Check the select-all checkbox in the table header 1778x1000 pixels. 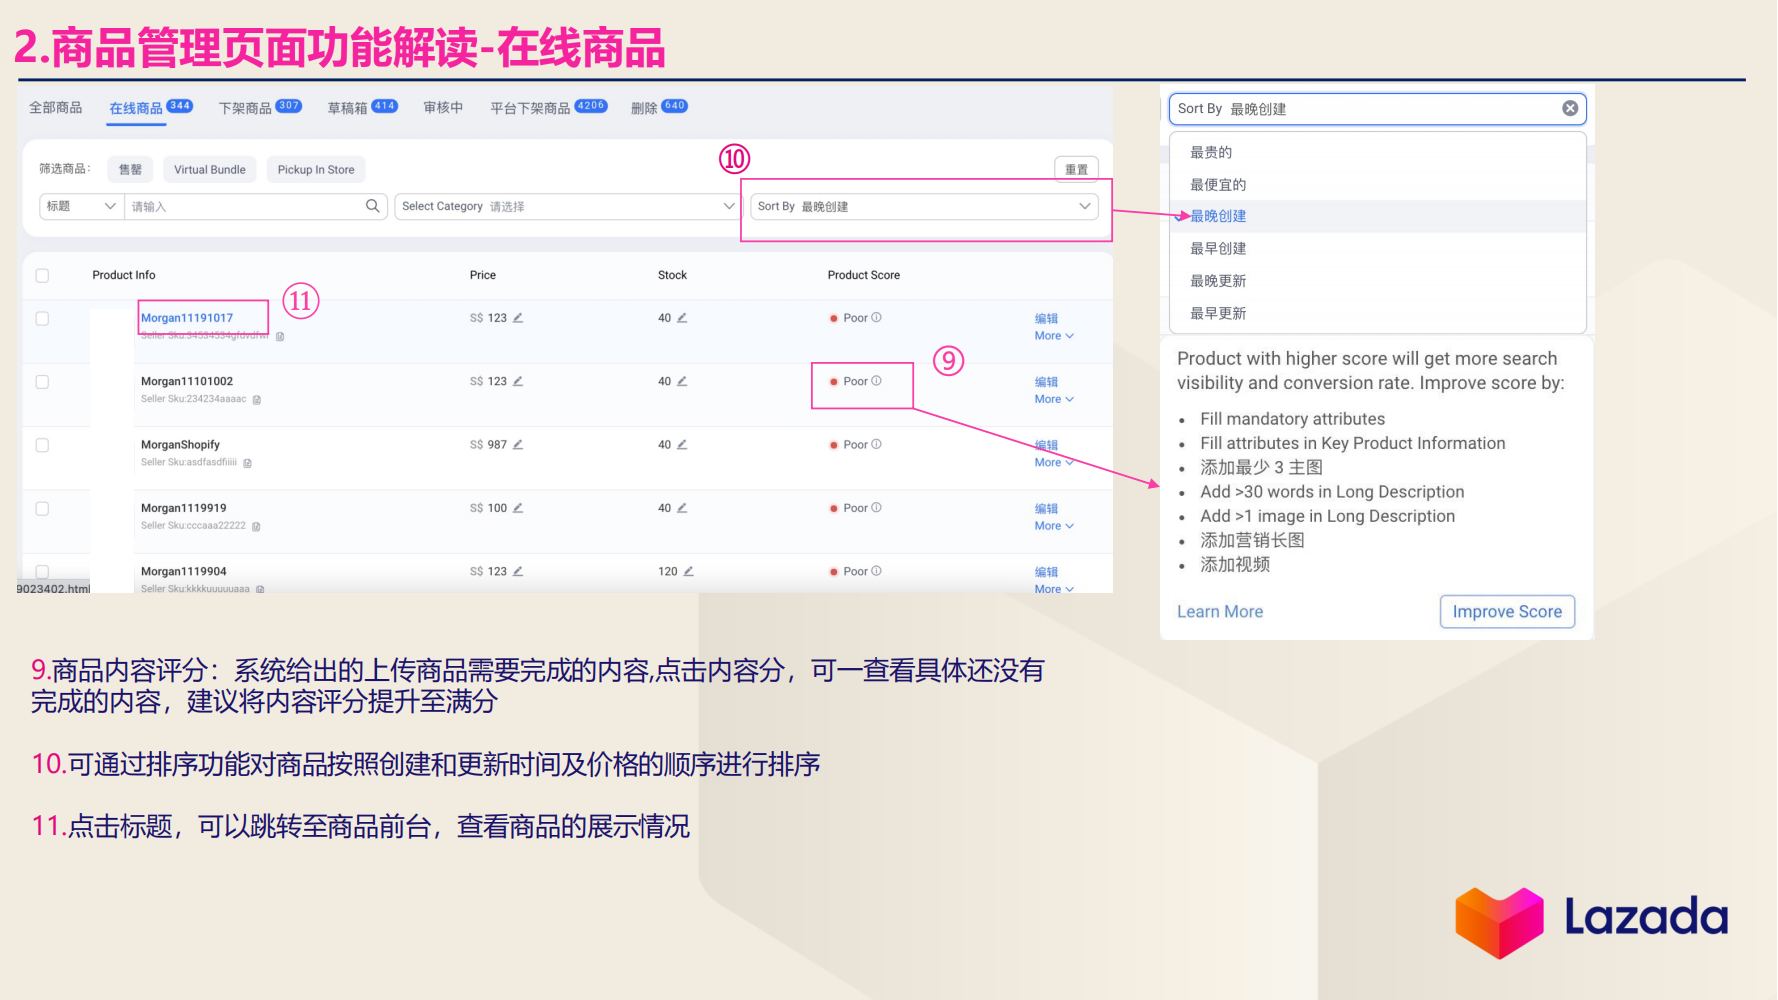[42, 274]
